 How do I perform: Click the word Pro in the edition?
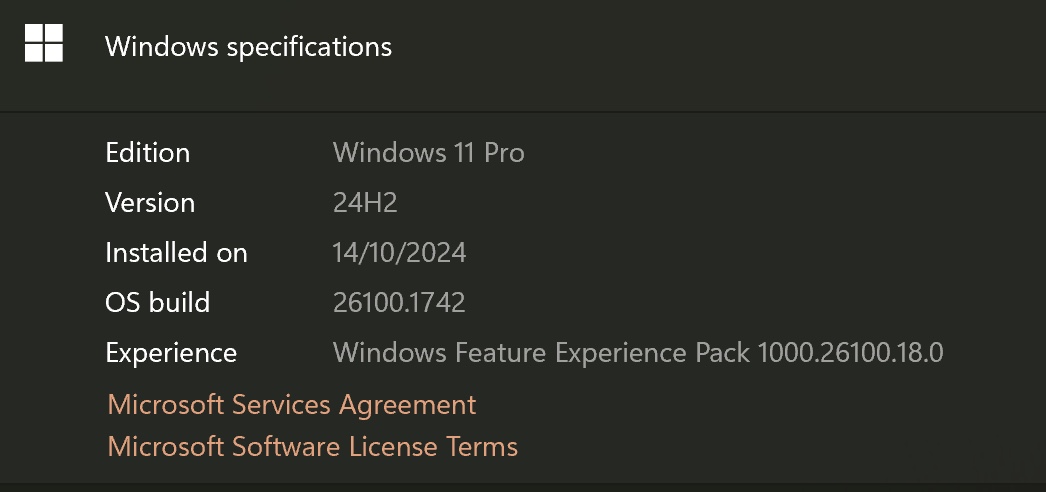click(504, 153)
